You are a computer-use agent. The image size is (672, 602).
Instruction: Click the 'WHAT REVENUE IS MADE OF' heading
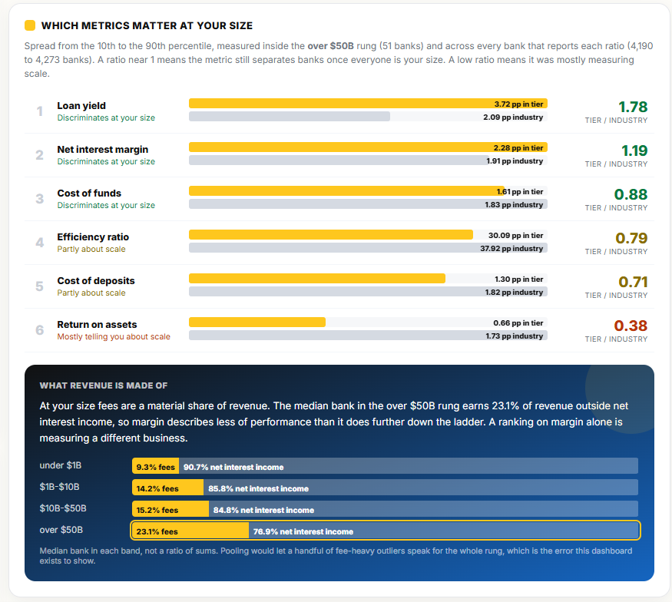pos(103,385)
